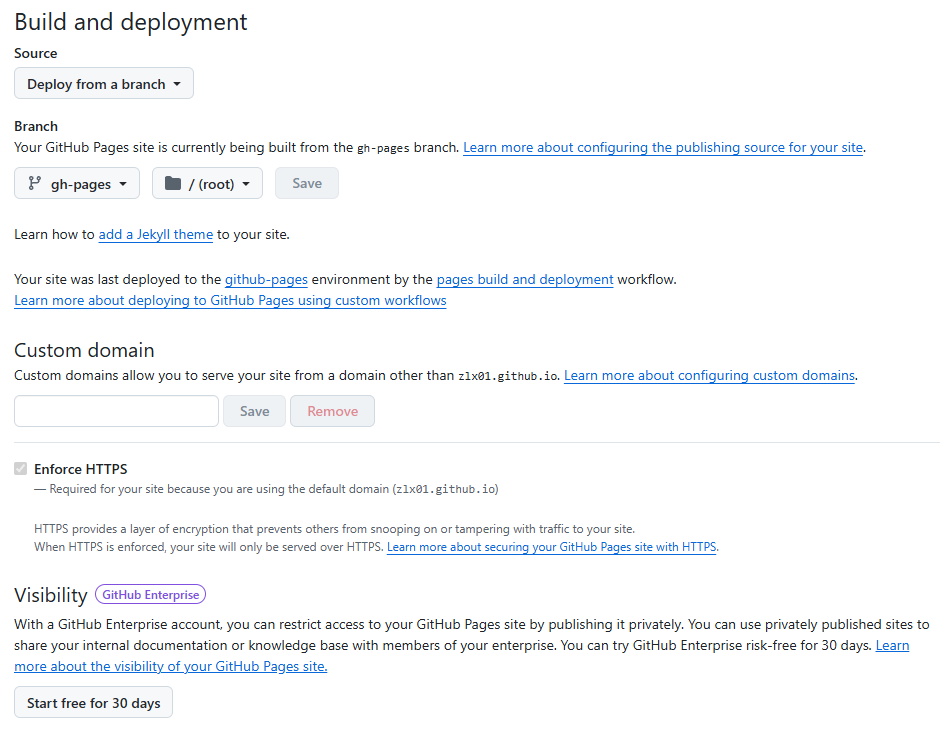Image resolution: width=951 pixels, height=734 pixels.
Task: Click the Custom domain heading
Action: (x=84, y=350)
